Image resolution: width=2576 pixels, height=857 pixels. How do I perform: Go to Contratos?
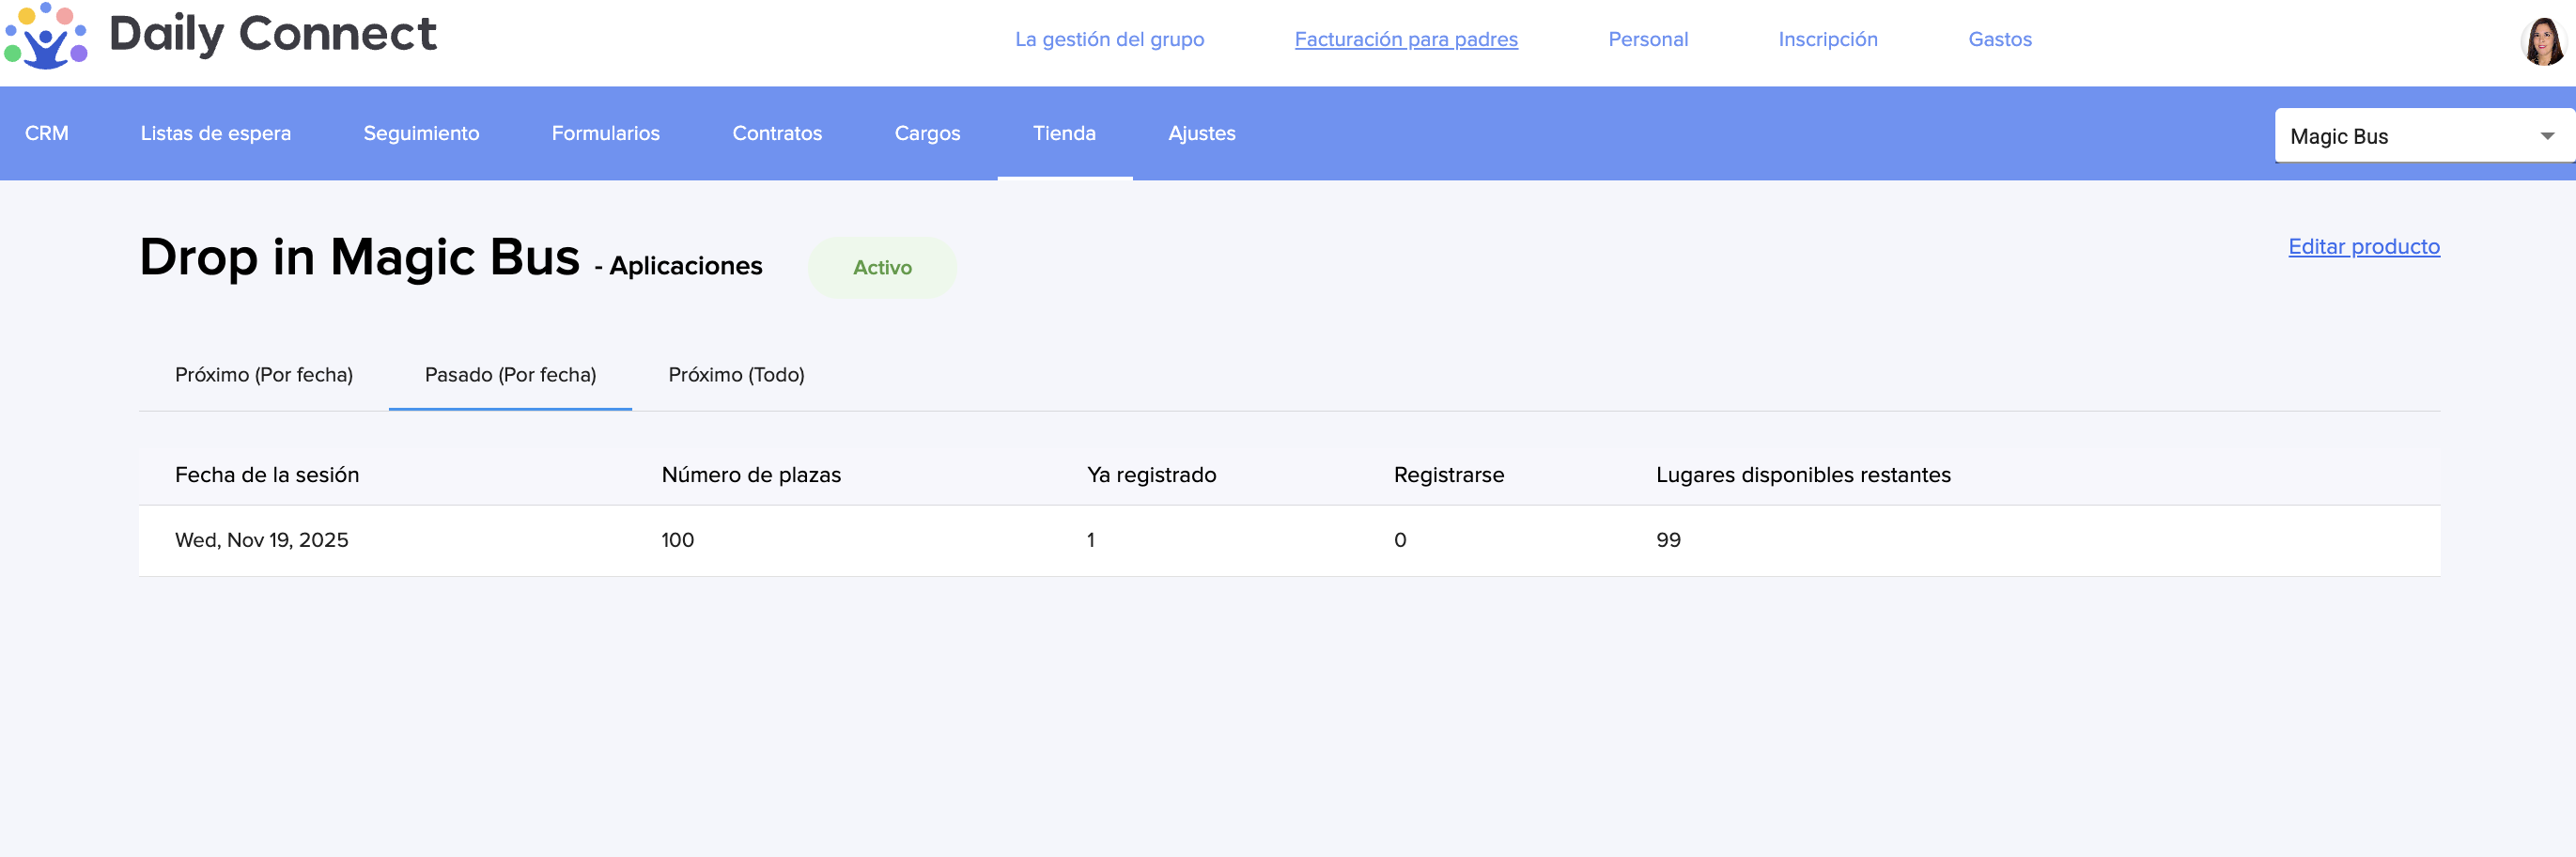point(777,133)
